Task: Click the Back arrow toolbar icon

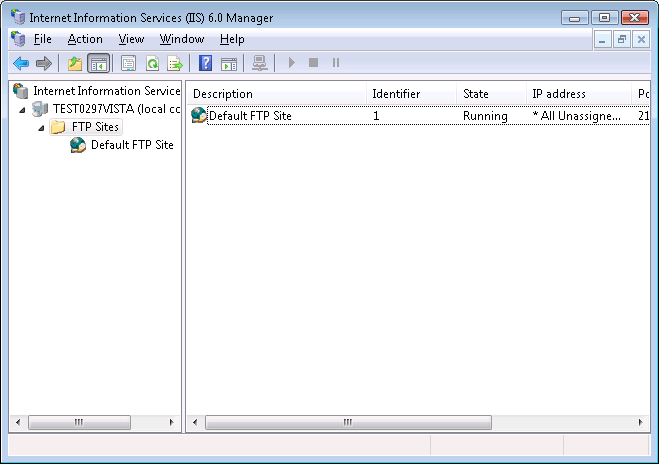Action: 21,63
